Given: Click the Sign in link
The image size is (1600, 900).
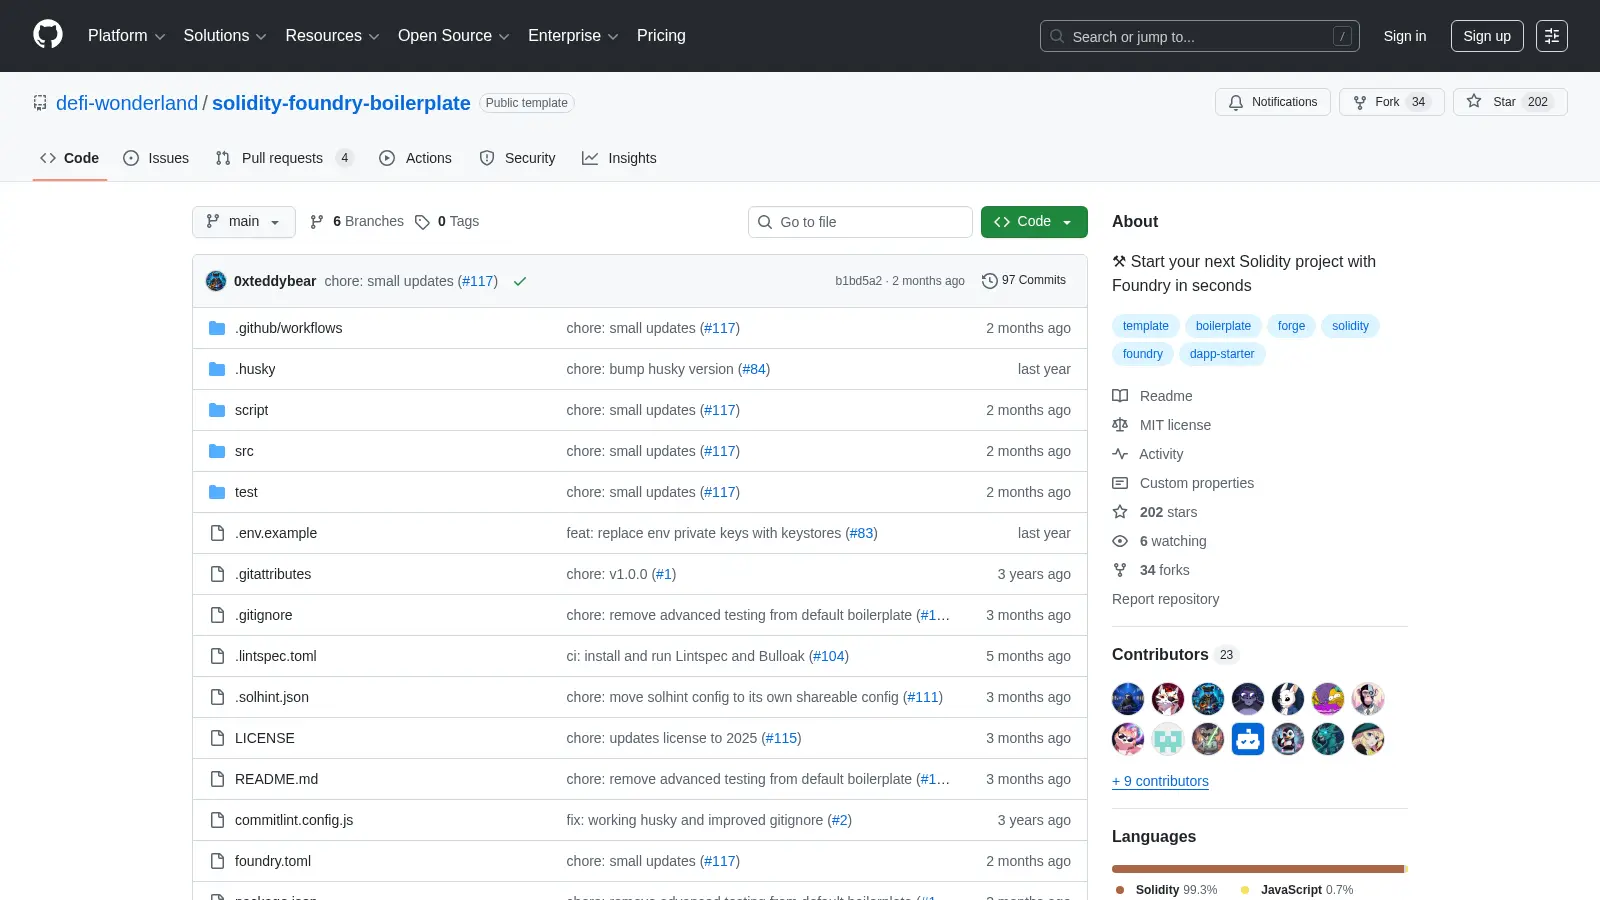Looking at the screenshot, I should 1405,36.
